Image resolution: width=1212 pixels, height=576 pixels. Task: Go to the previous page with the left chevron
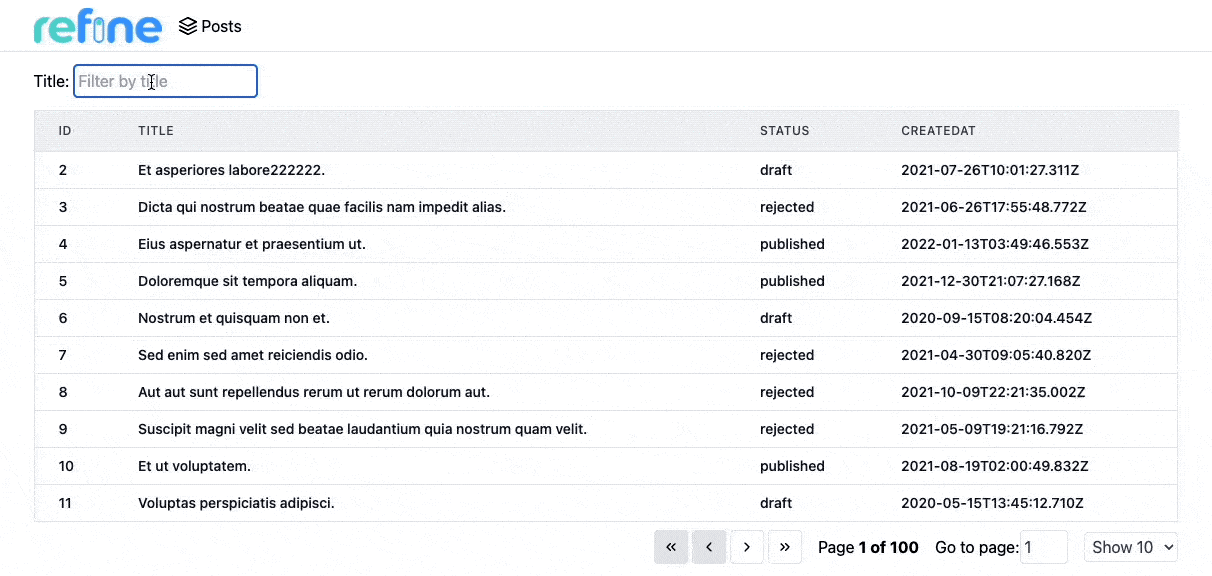click(x=709, y=547)
